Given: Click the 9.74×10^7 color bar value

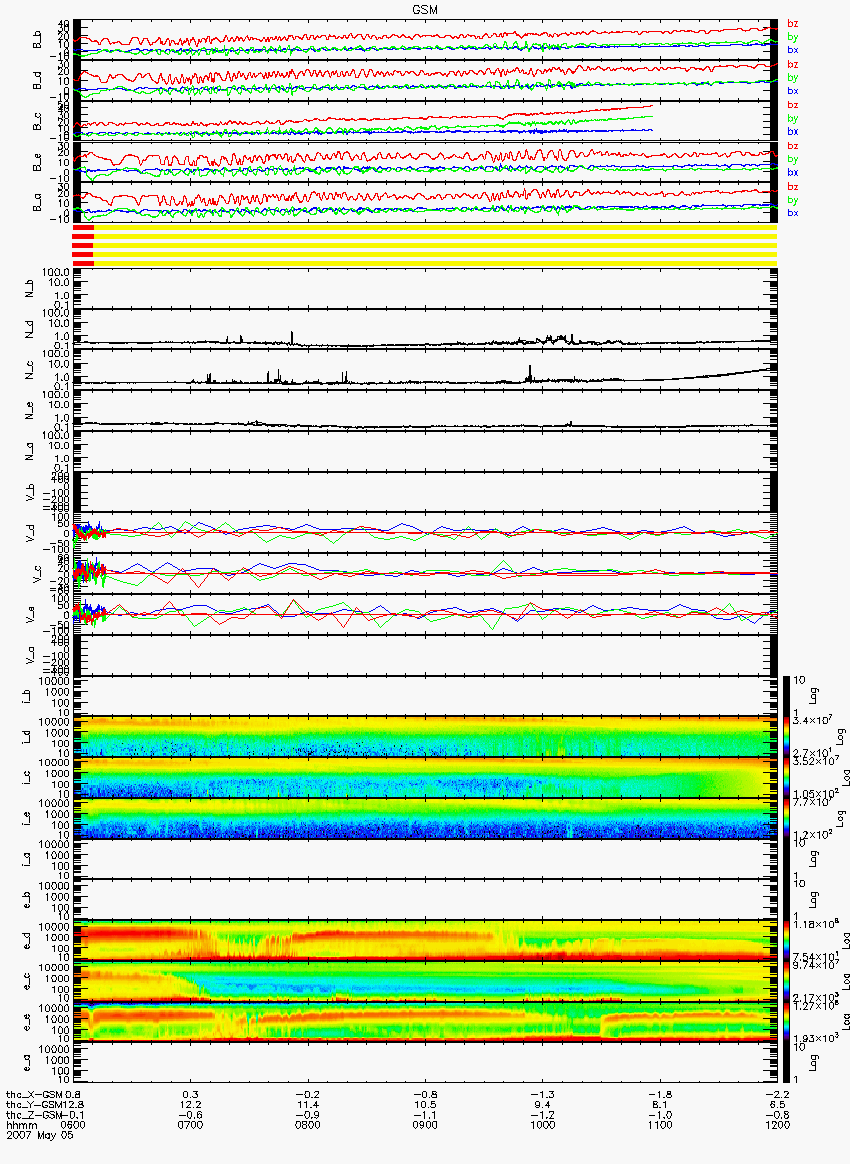Looking at the screenshot, I should [x=814, y=966].
